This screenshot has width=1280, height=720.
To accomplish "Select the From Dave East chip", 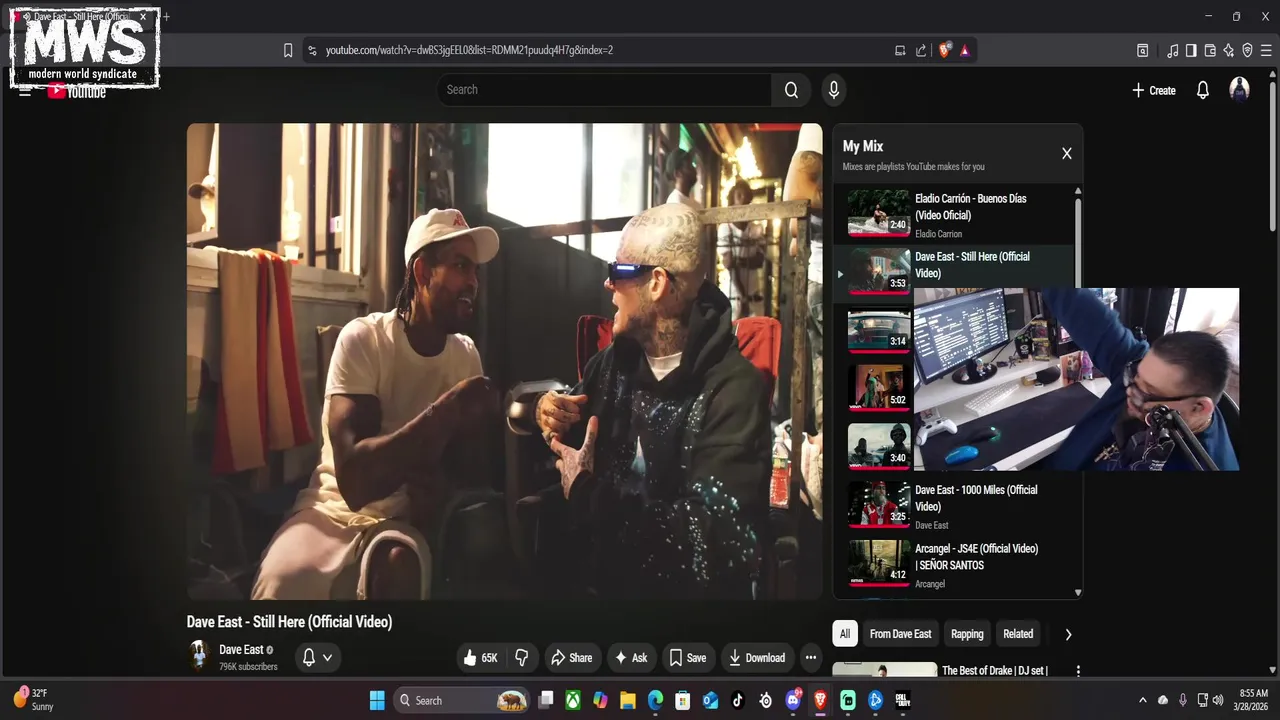I will click(900, 634).
